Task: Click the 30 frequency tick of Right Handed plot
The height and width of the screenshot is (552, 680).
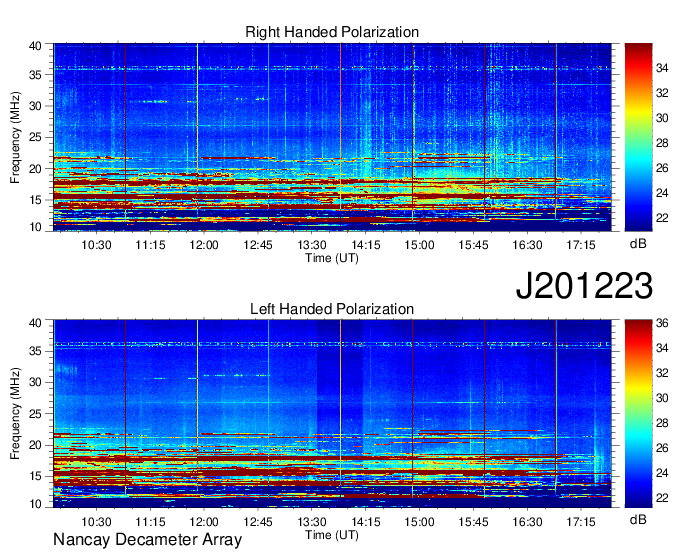Action: tap(36, 106)
